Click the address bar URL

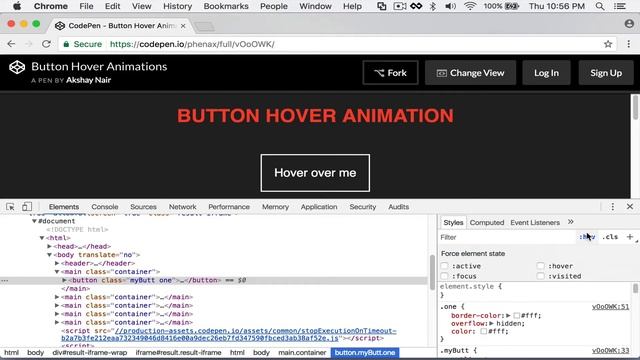[x=192, y=44]
